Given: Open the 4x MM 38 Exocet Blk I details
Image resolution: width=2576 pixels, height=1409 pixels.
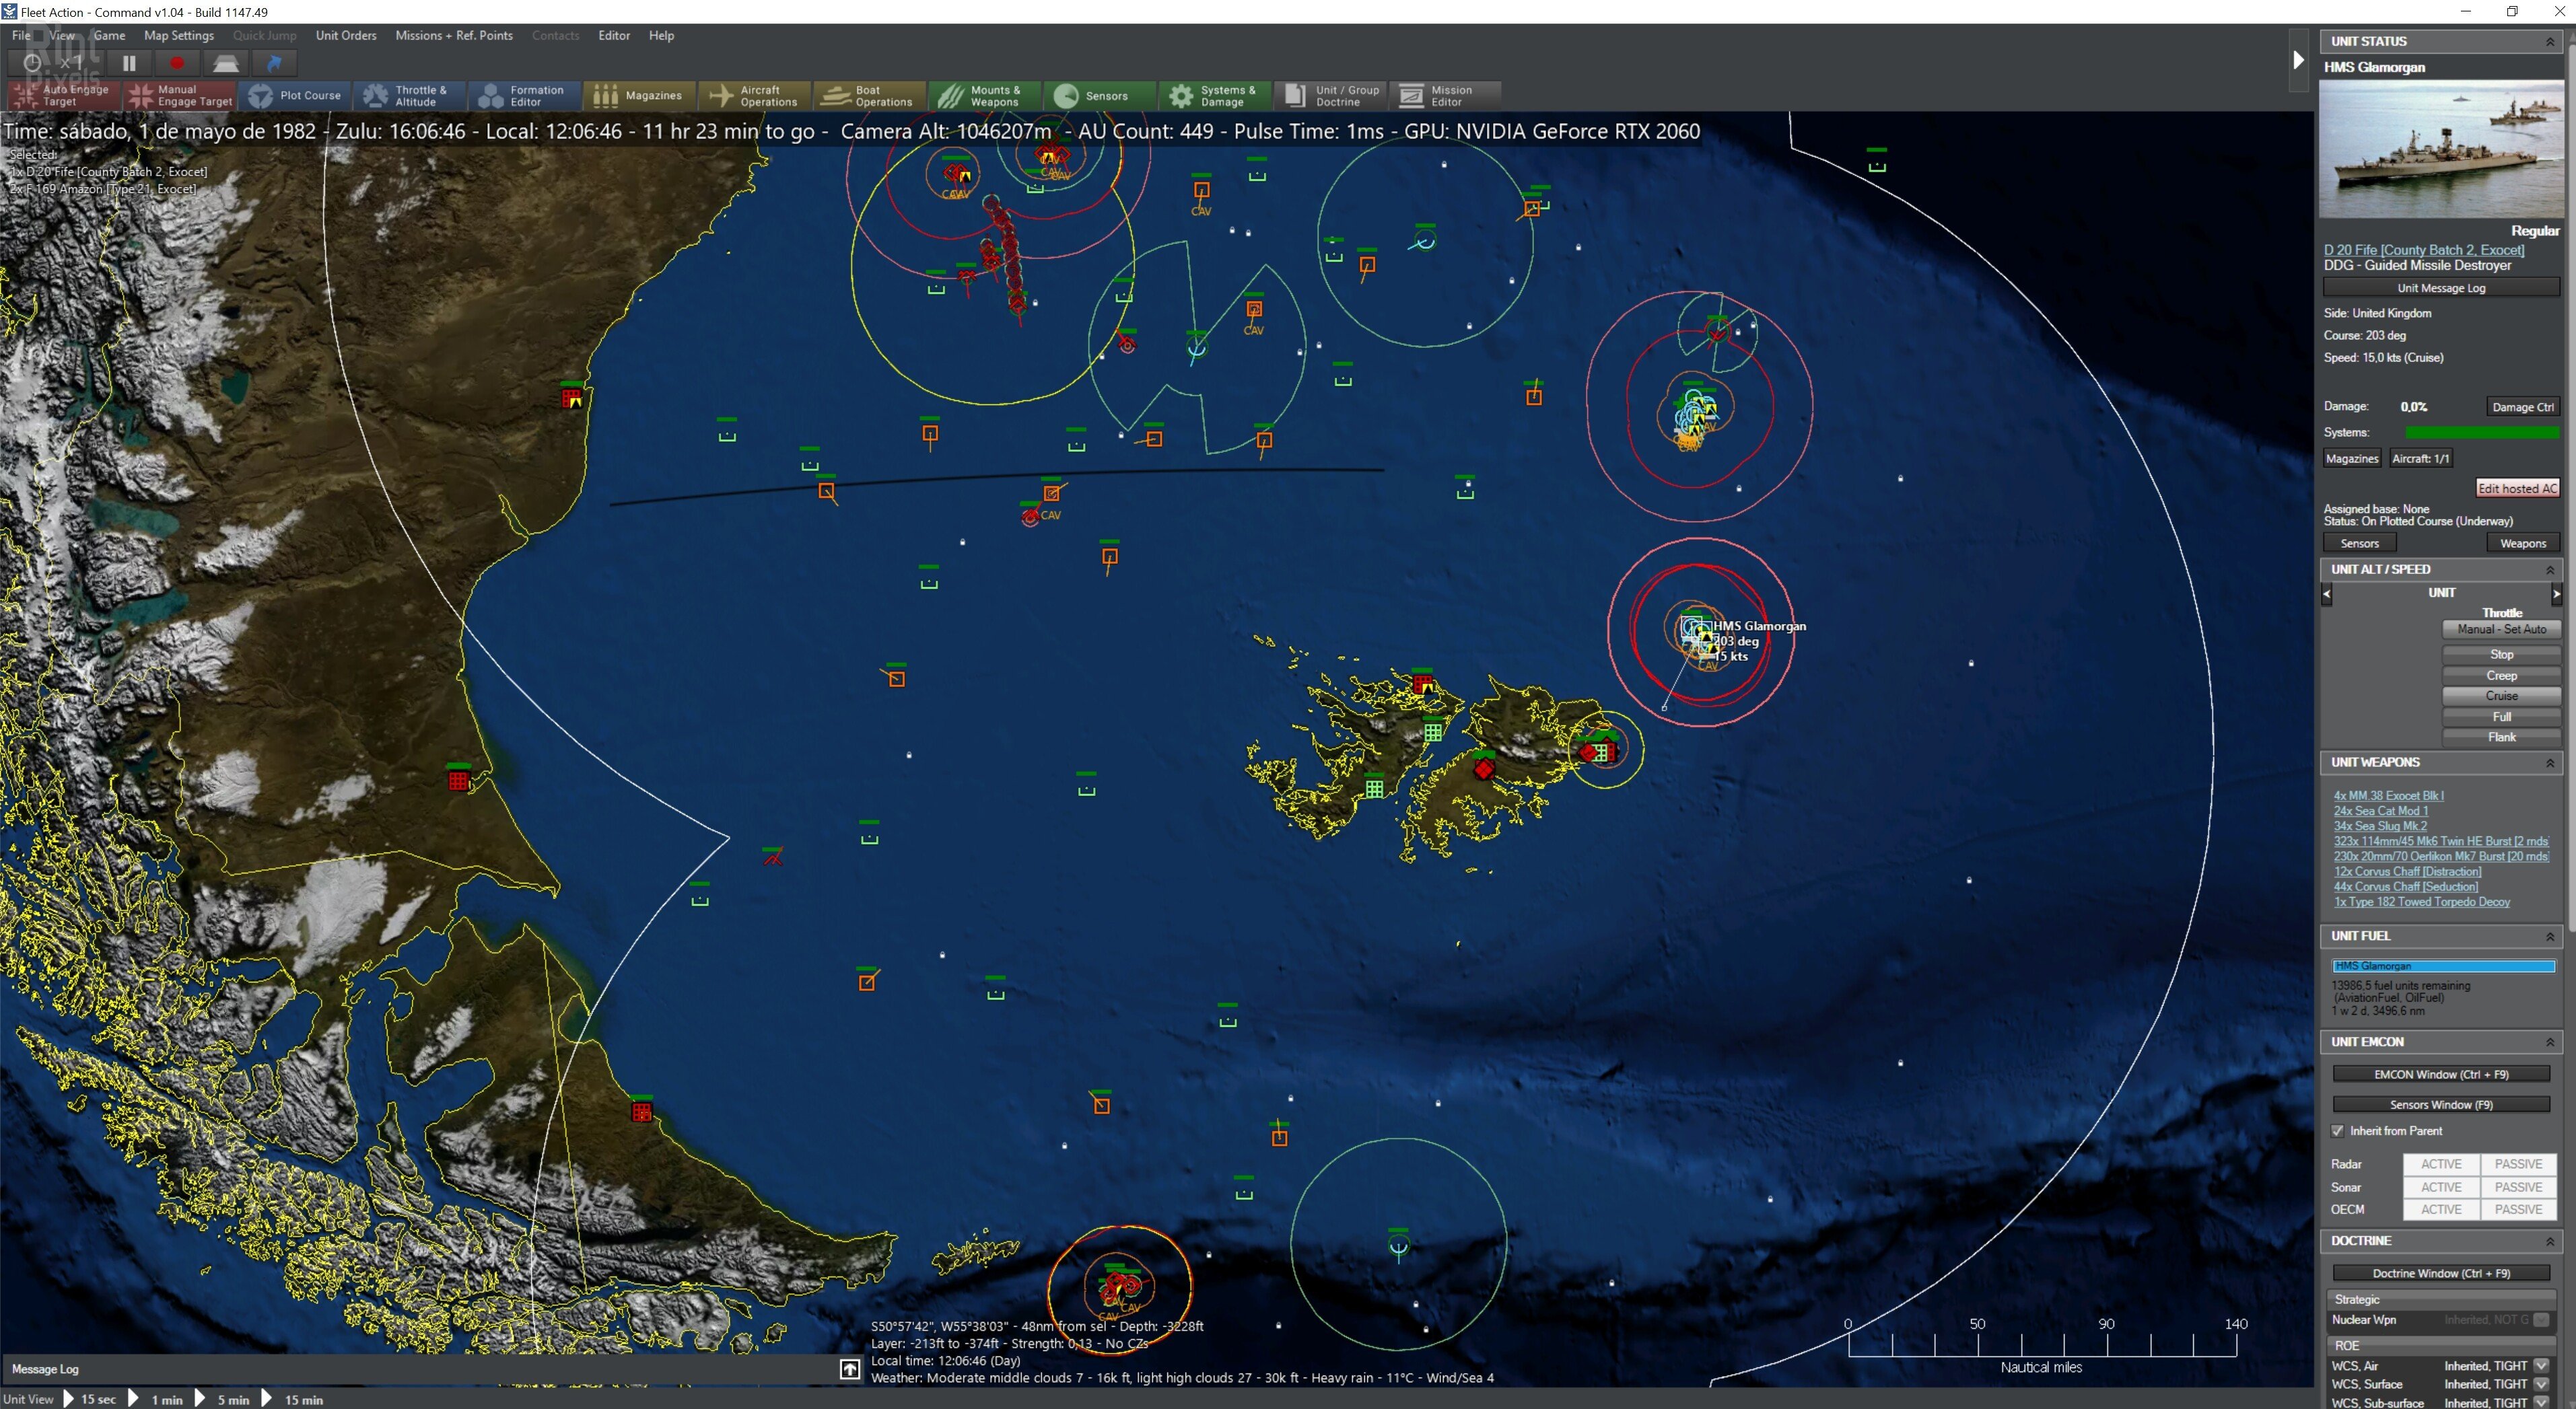Looking at the screenshot, I should 2391,795.
